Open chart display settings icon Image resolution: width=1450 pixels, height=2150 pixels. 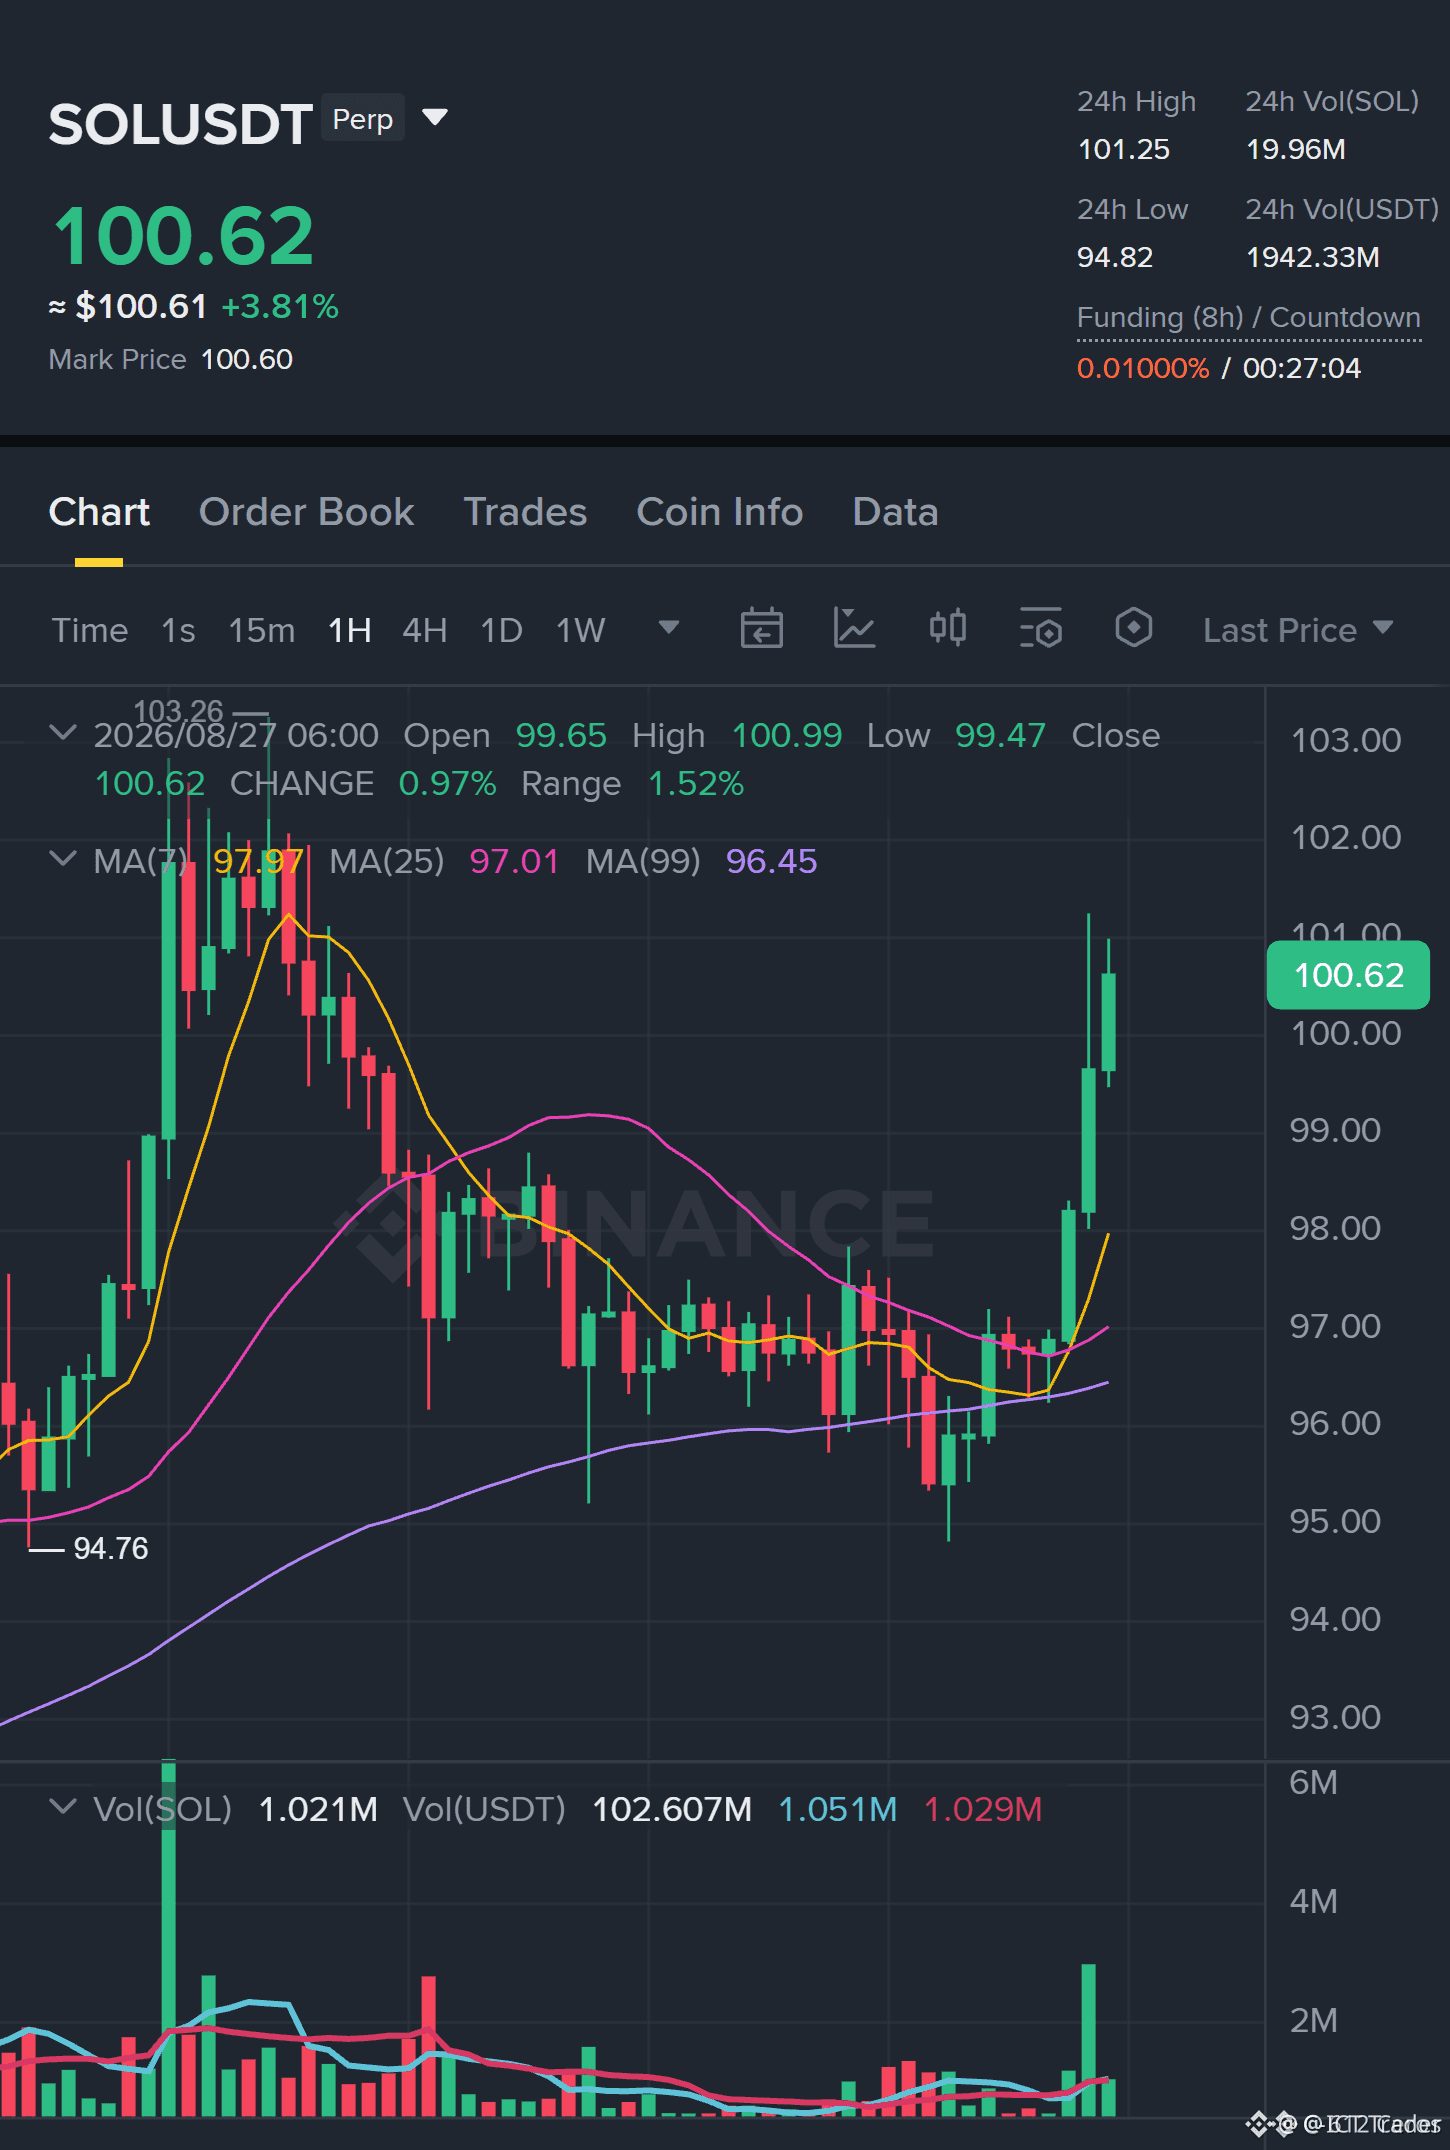click(1040, 629)
